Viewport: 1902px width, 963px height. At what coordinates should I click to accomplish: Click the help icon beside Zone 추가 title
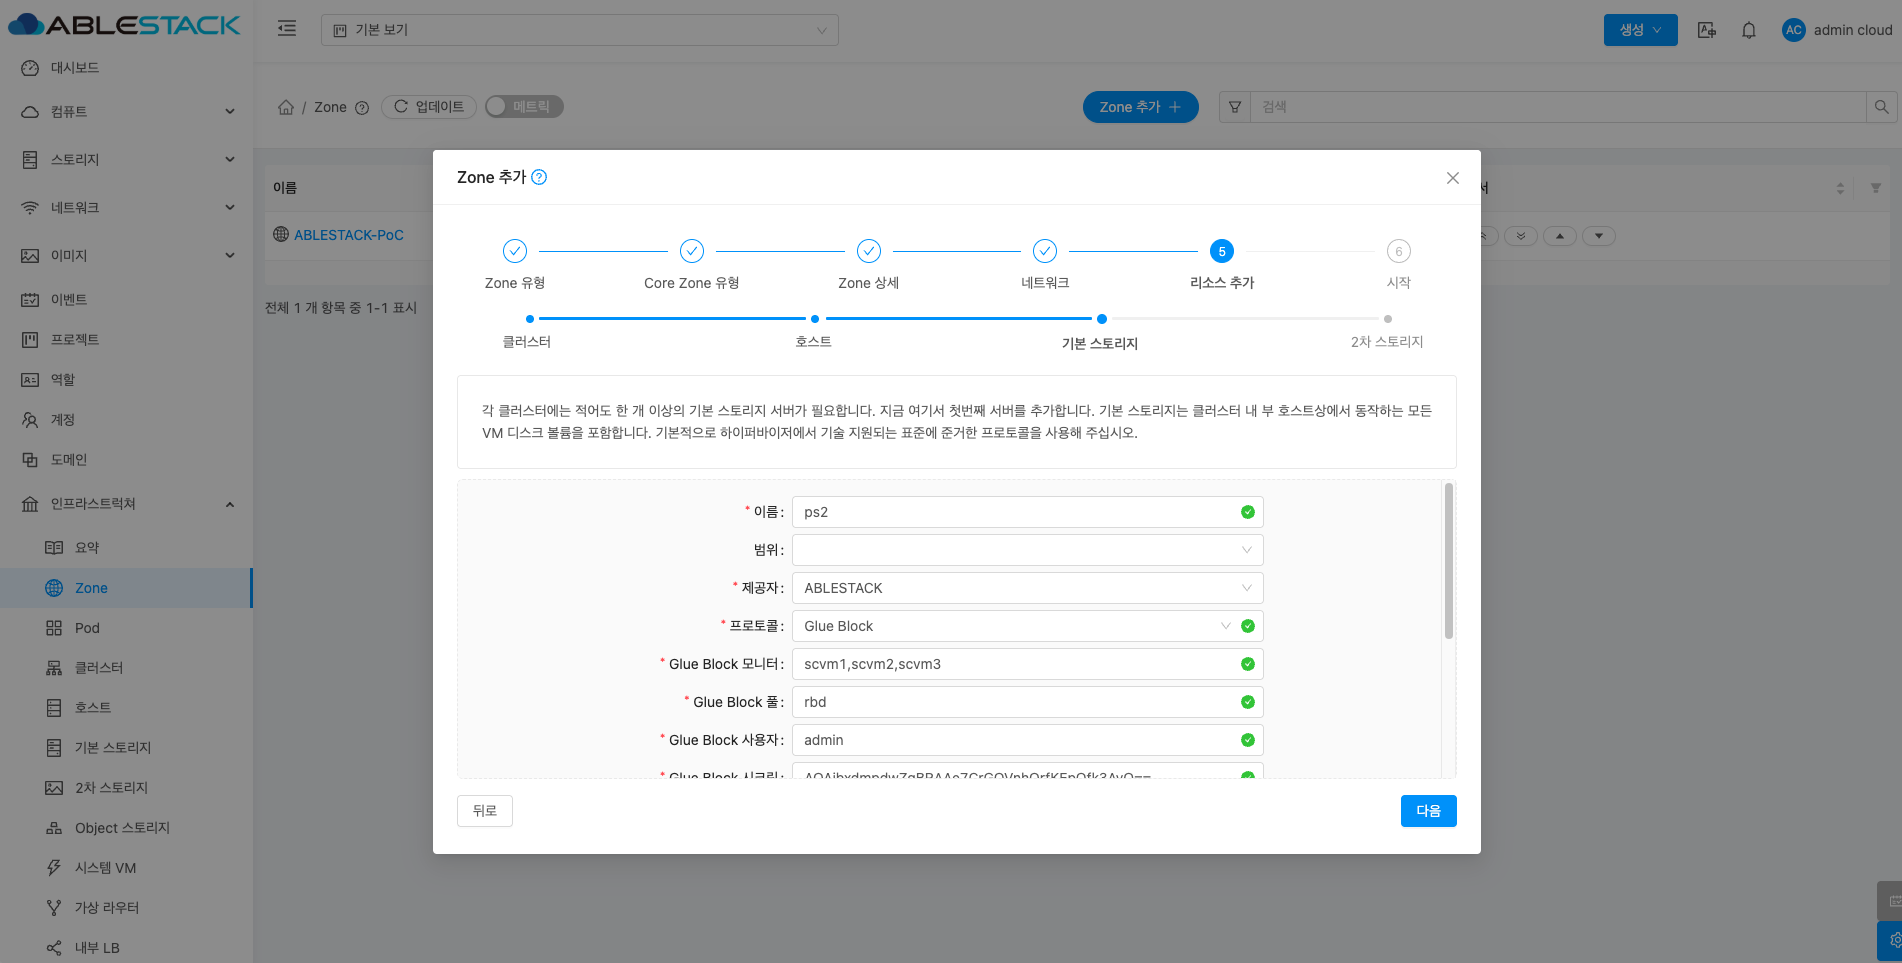click(539, 177)
